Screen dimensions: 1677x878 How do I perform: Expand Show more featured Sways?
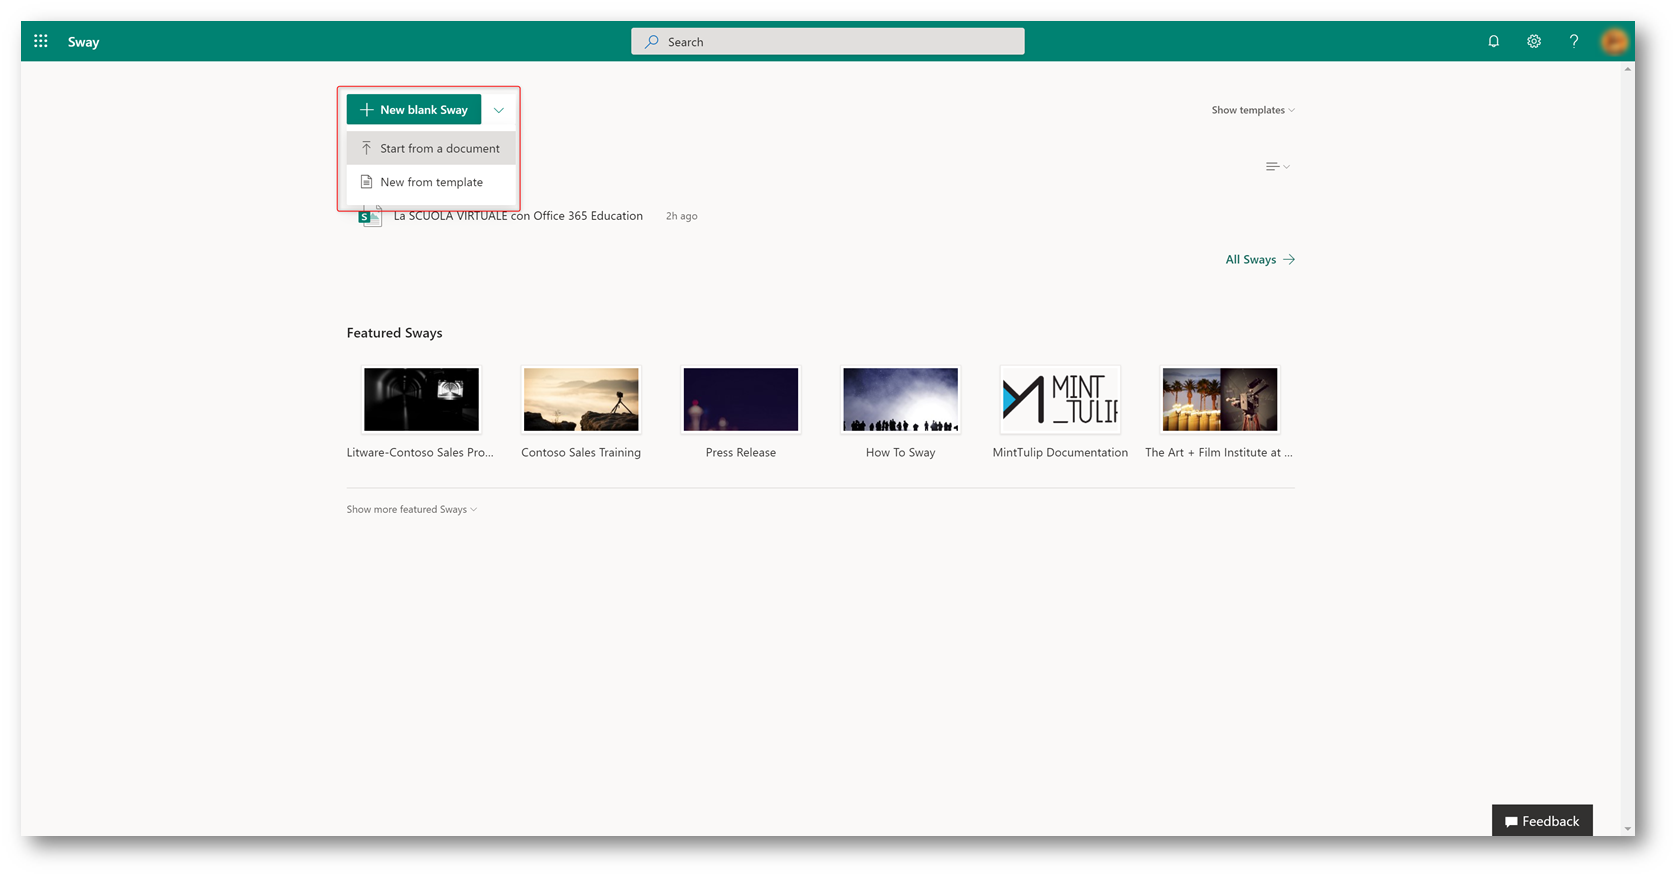(x=411, y=509)
